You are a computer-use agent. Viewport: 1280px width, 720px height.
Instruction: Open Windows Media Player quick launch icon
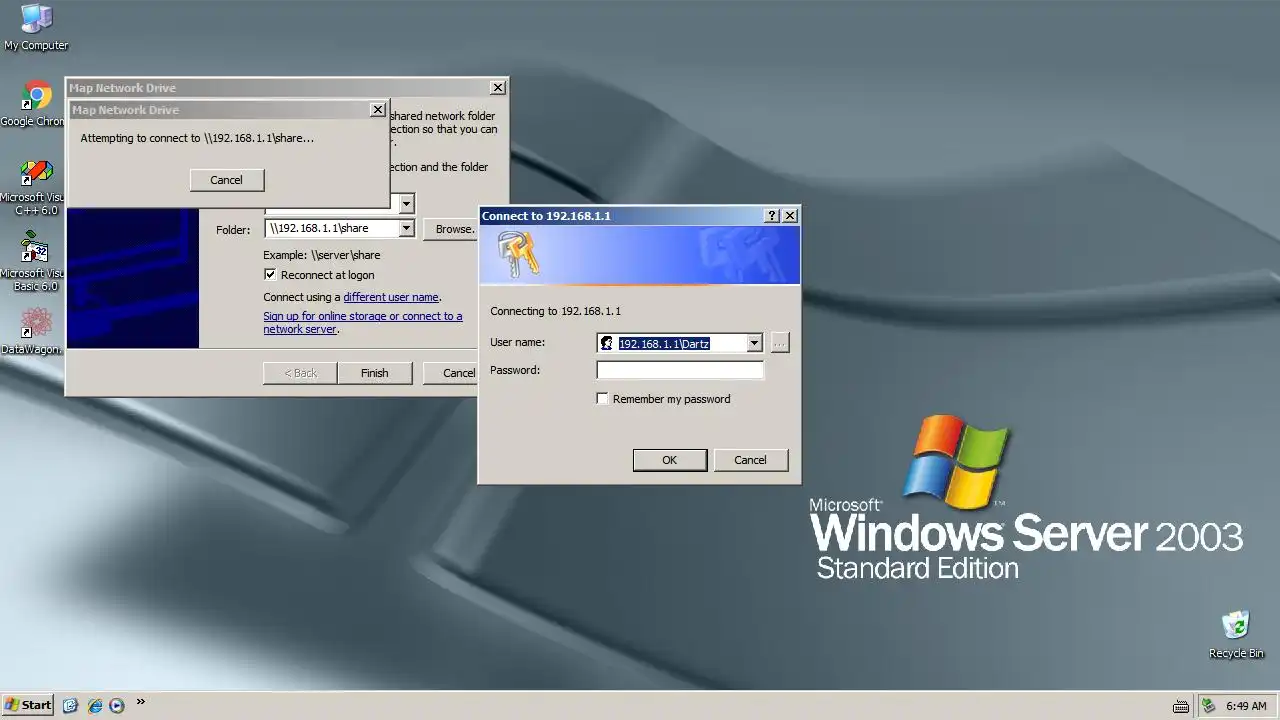coord(117,705)
